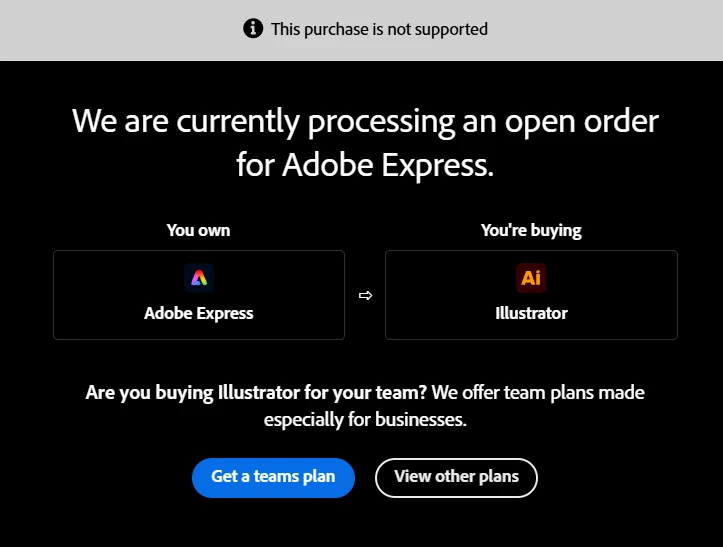Click the "You own" heading label
This screenshot has width=723, height=547.
click(x=198, y=230)
